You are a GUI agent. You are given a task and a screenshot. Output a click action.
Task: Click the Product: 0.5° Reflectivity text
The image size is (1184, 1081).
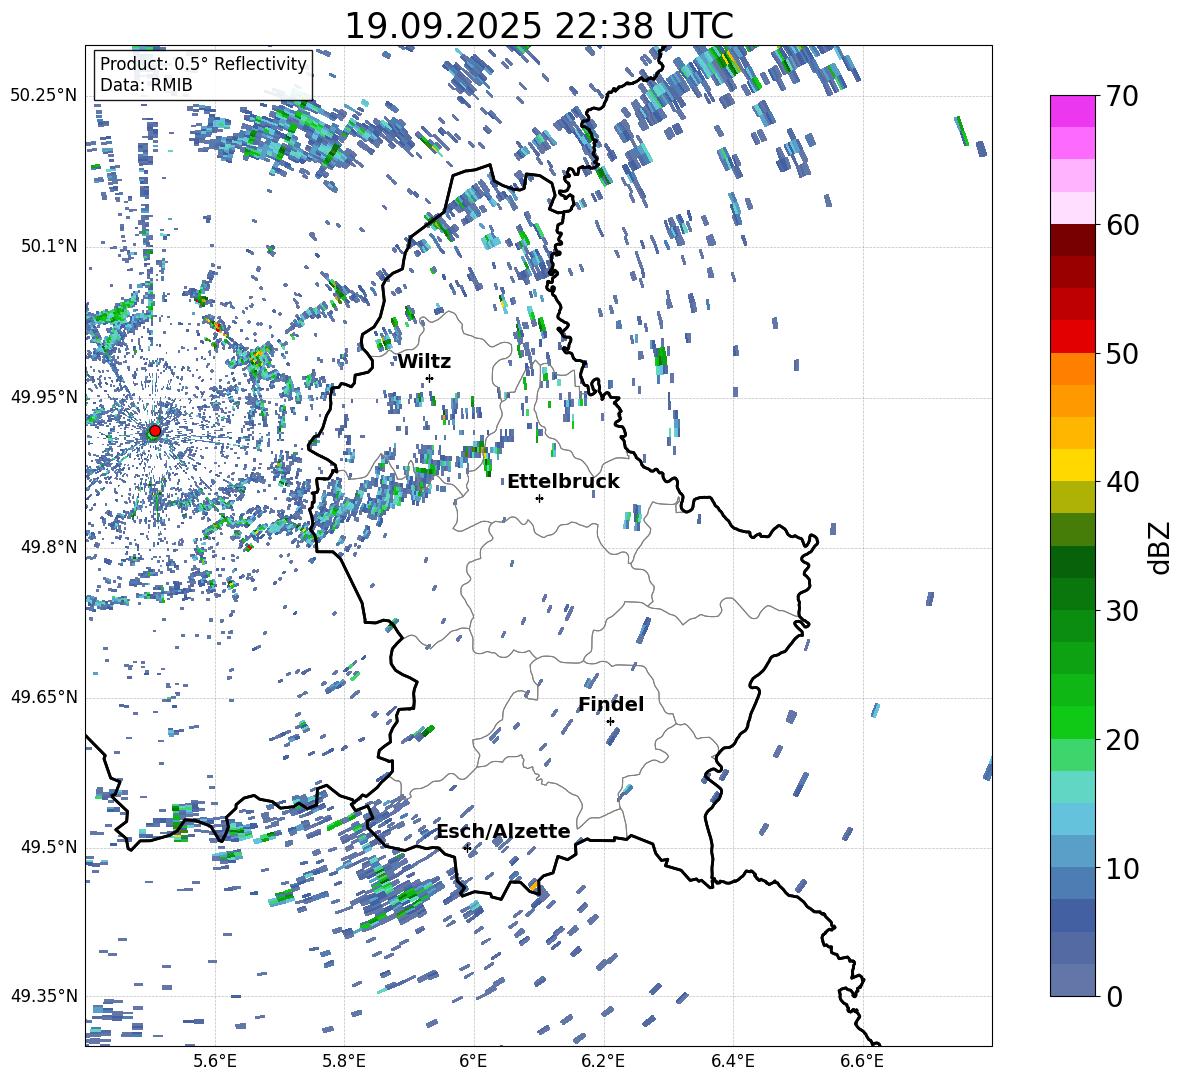pos(203,64)
